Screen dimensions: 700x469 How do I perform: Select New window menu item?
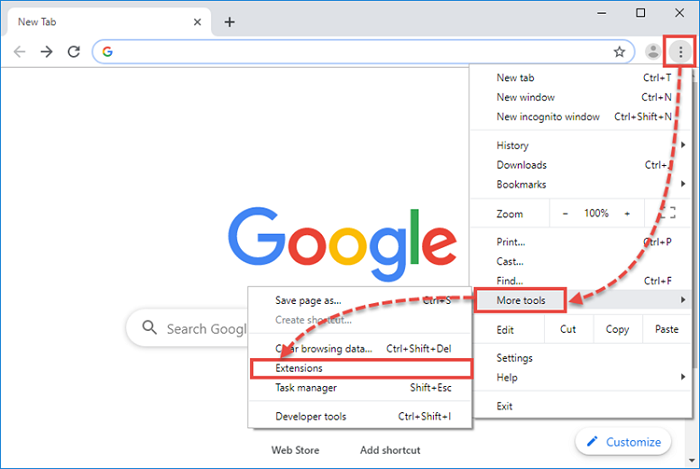(580, 97)
